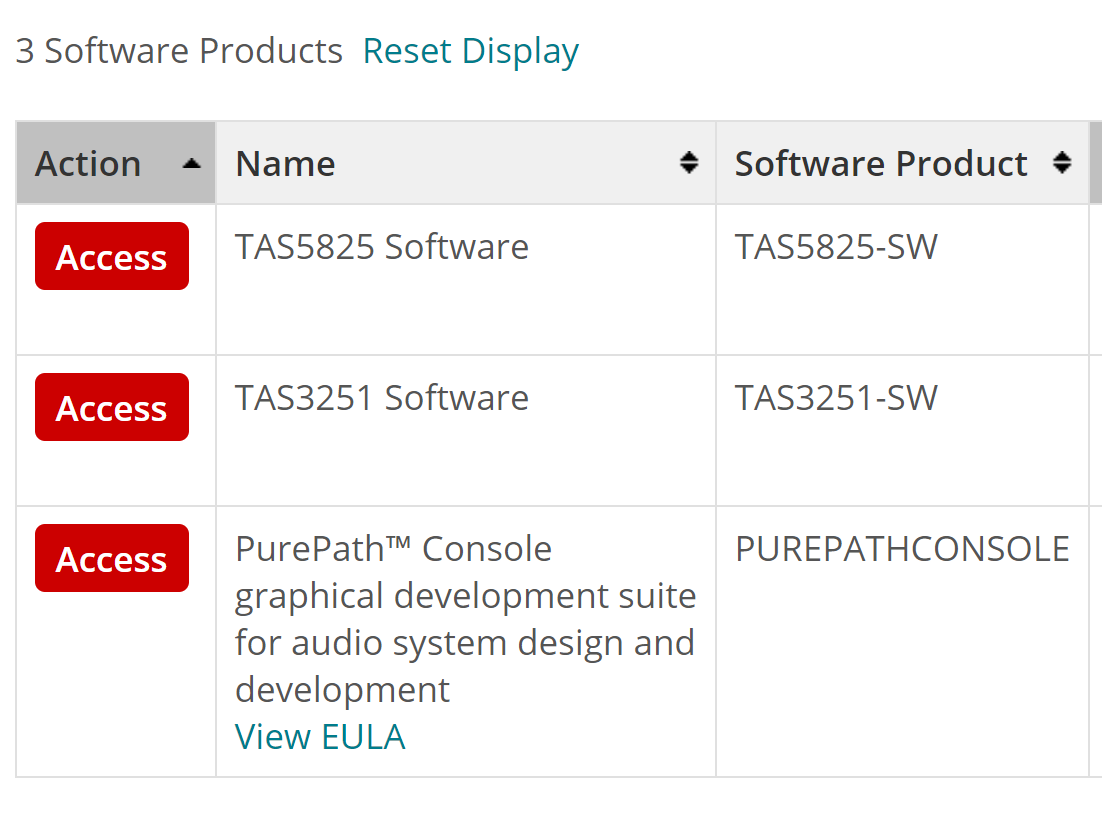This screenshot has width=1102, height=832.
Task: Click the Action column sort arrow
Action: [x=191, y=164]
